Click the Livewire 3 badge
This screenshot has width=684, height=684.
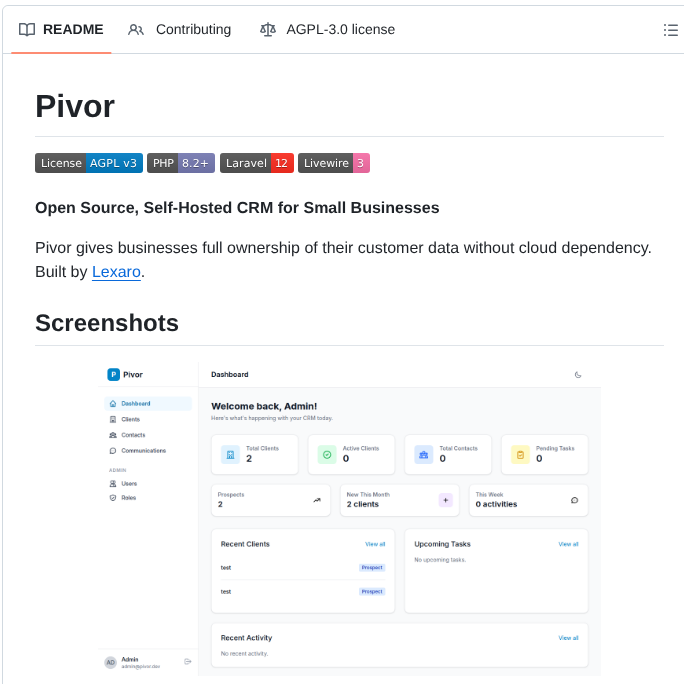click(334, 163)
